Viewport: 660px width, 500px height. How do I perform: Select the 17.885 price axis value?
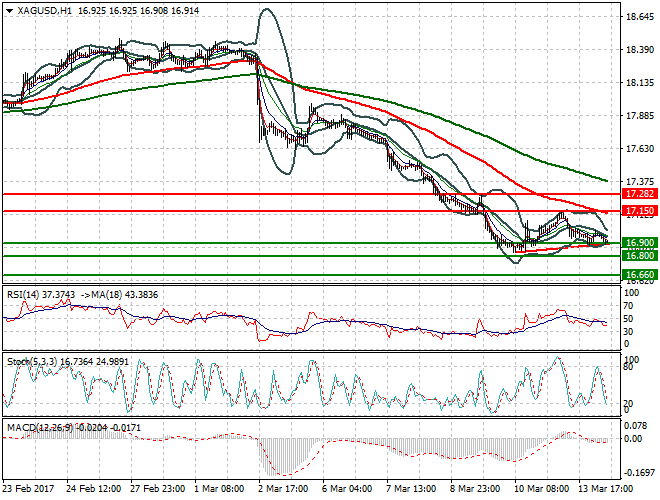(640, 116)
